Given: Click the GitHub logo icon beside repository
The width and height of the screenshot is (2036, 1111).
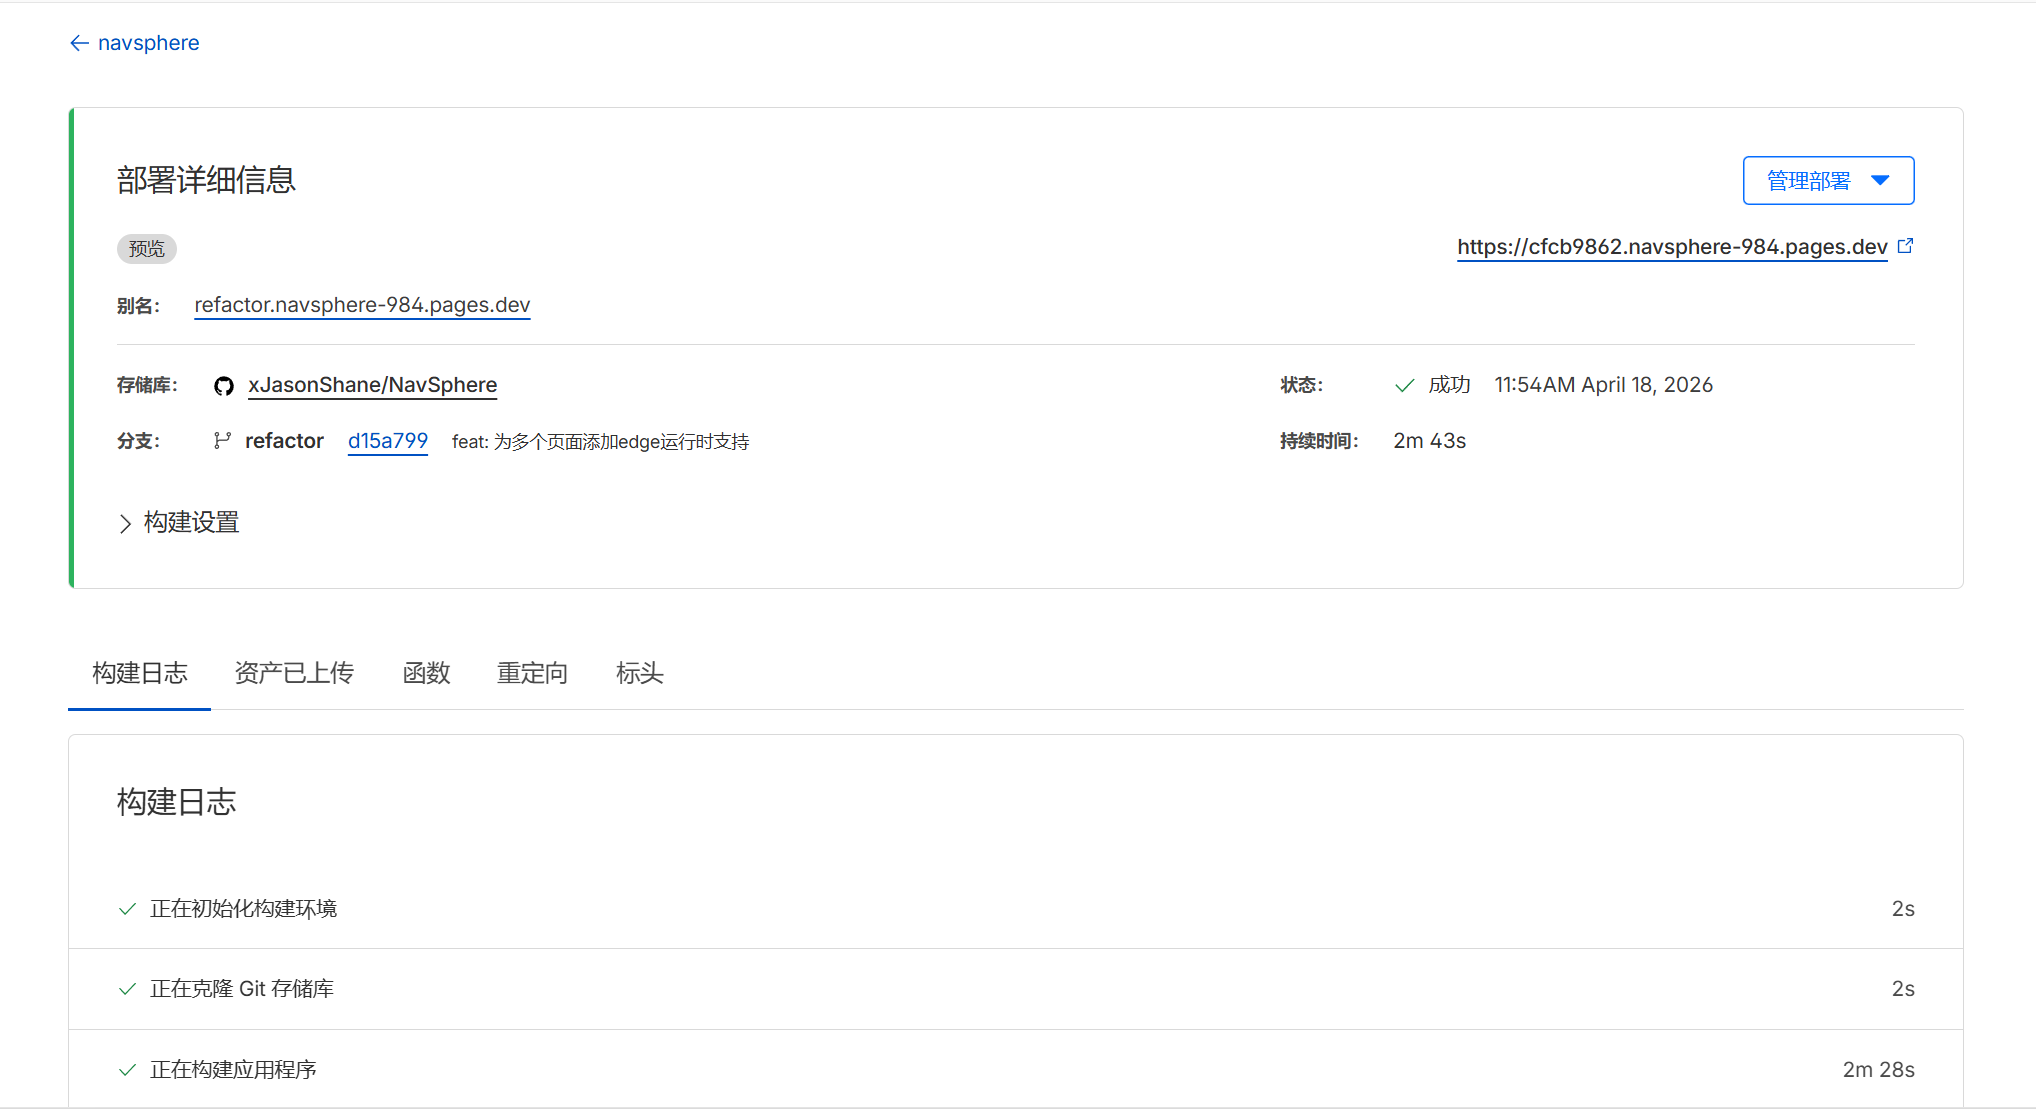Looking at the screenshot, I should click(224, 386).
